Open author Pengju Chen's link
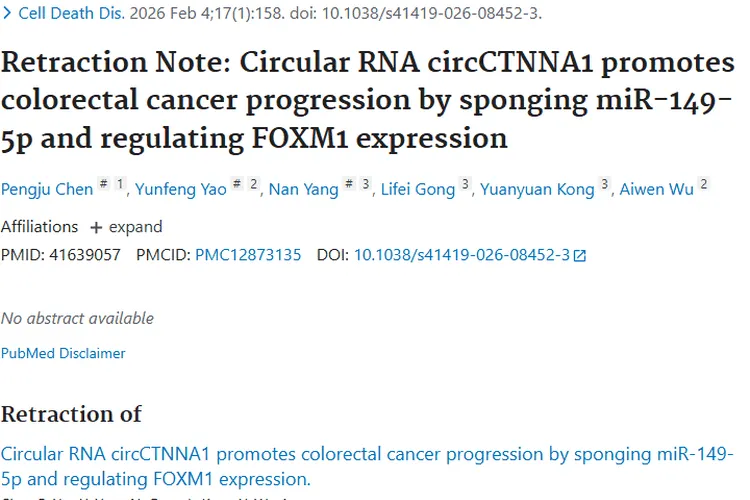This screenshot has width=750, height=500. [x=47, y=190]
